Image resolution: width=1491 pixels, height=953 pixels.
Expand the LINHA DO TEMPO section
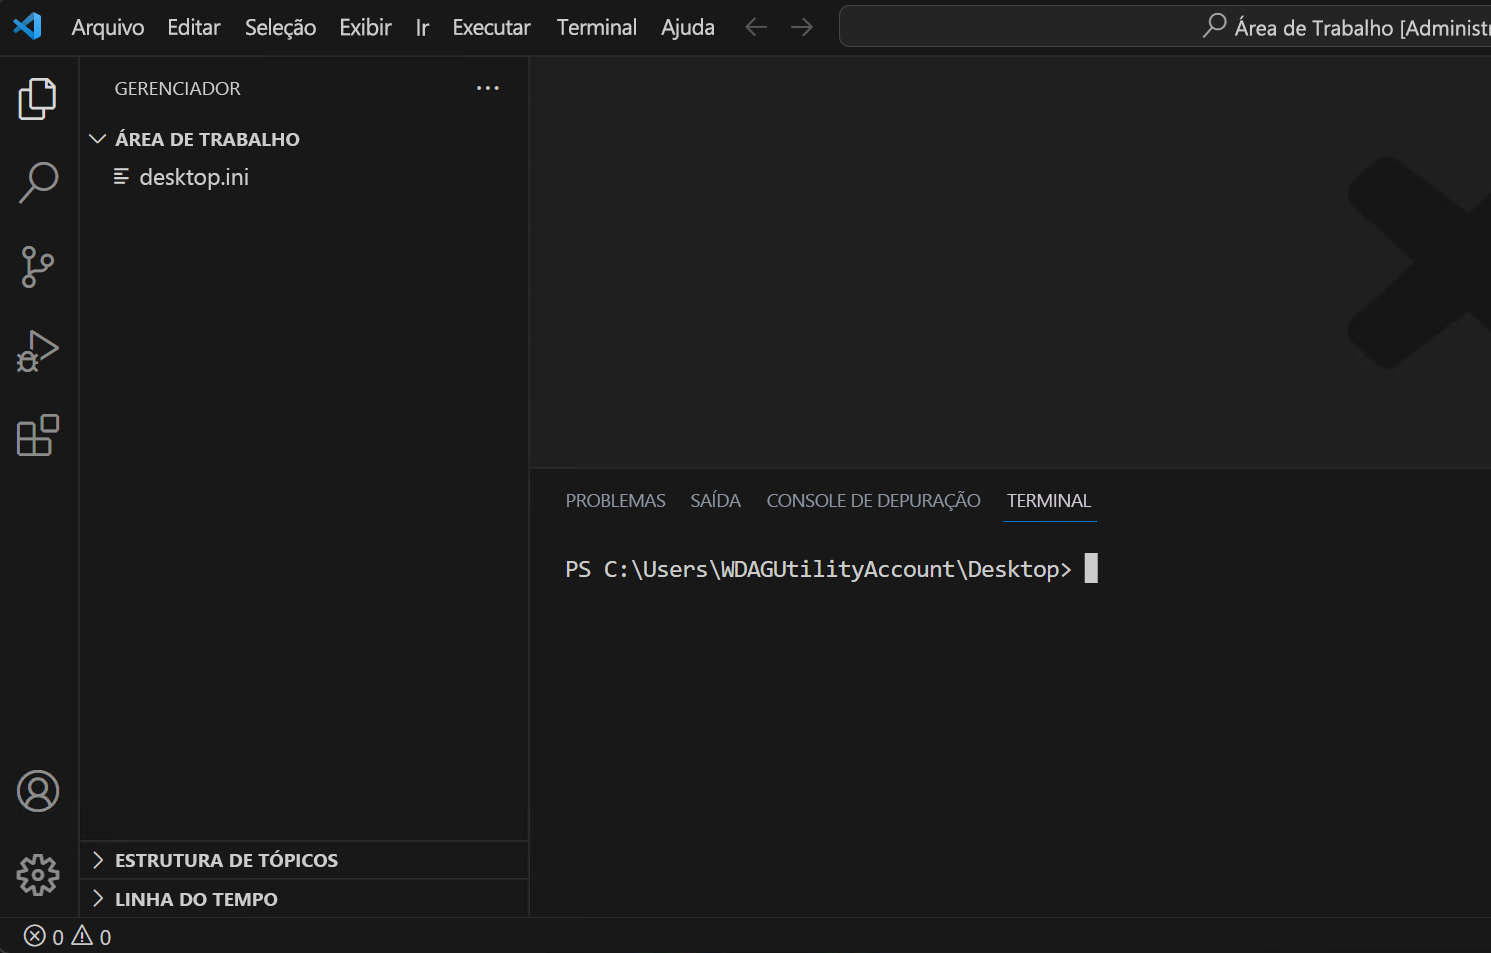(x=304, y=899)
